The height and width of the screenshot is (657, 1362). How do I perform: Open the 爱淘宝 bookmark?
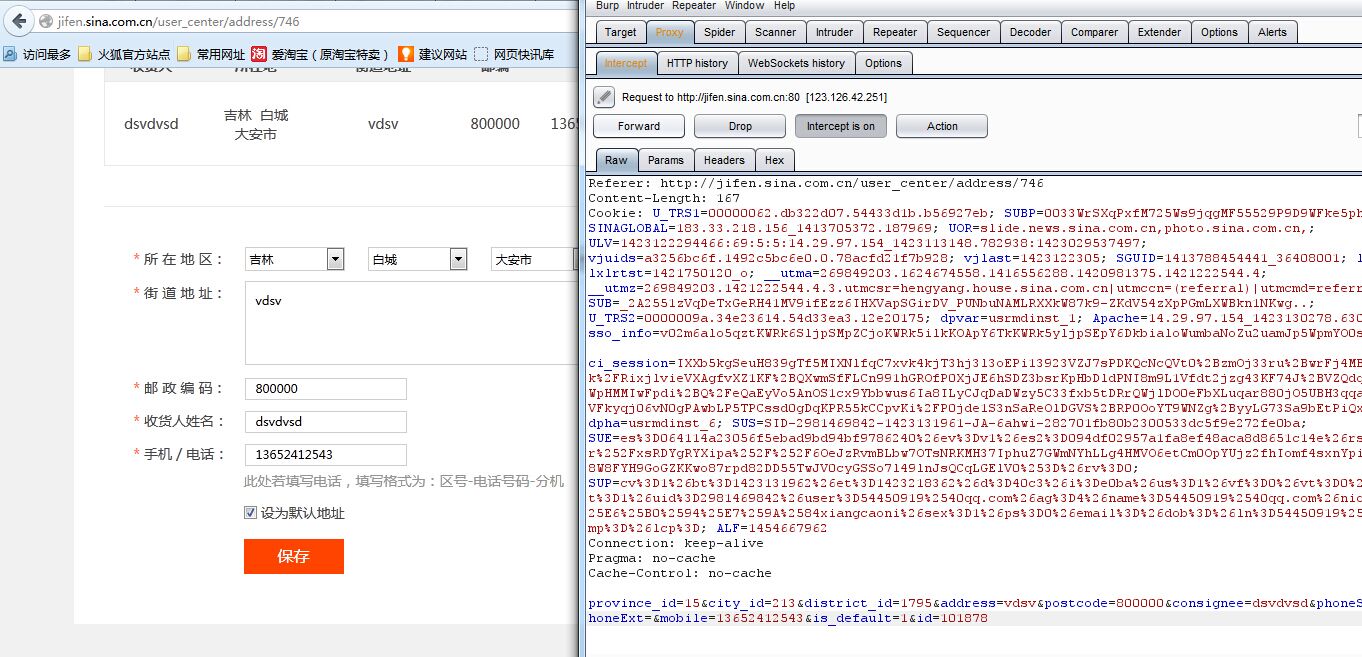pyautogui.click(x=320, y=54)
